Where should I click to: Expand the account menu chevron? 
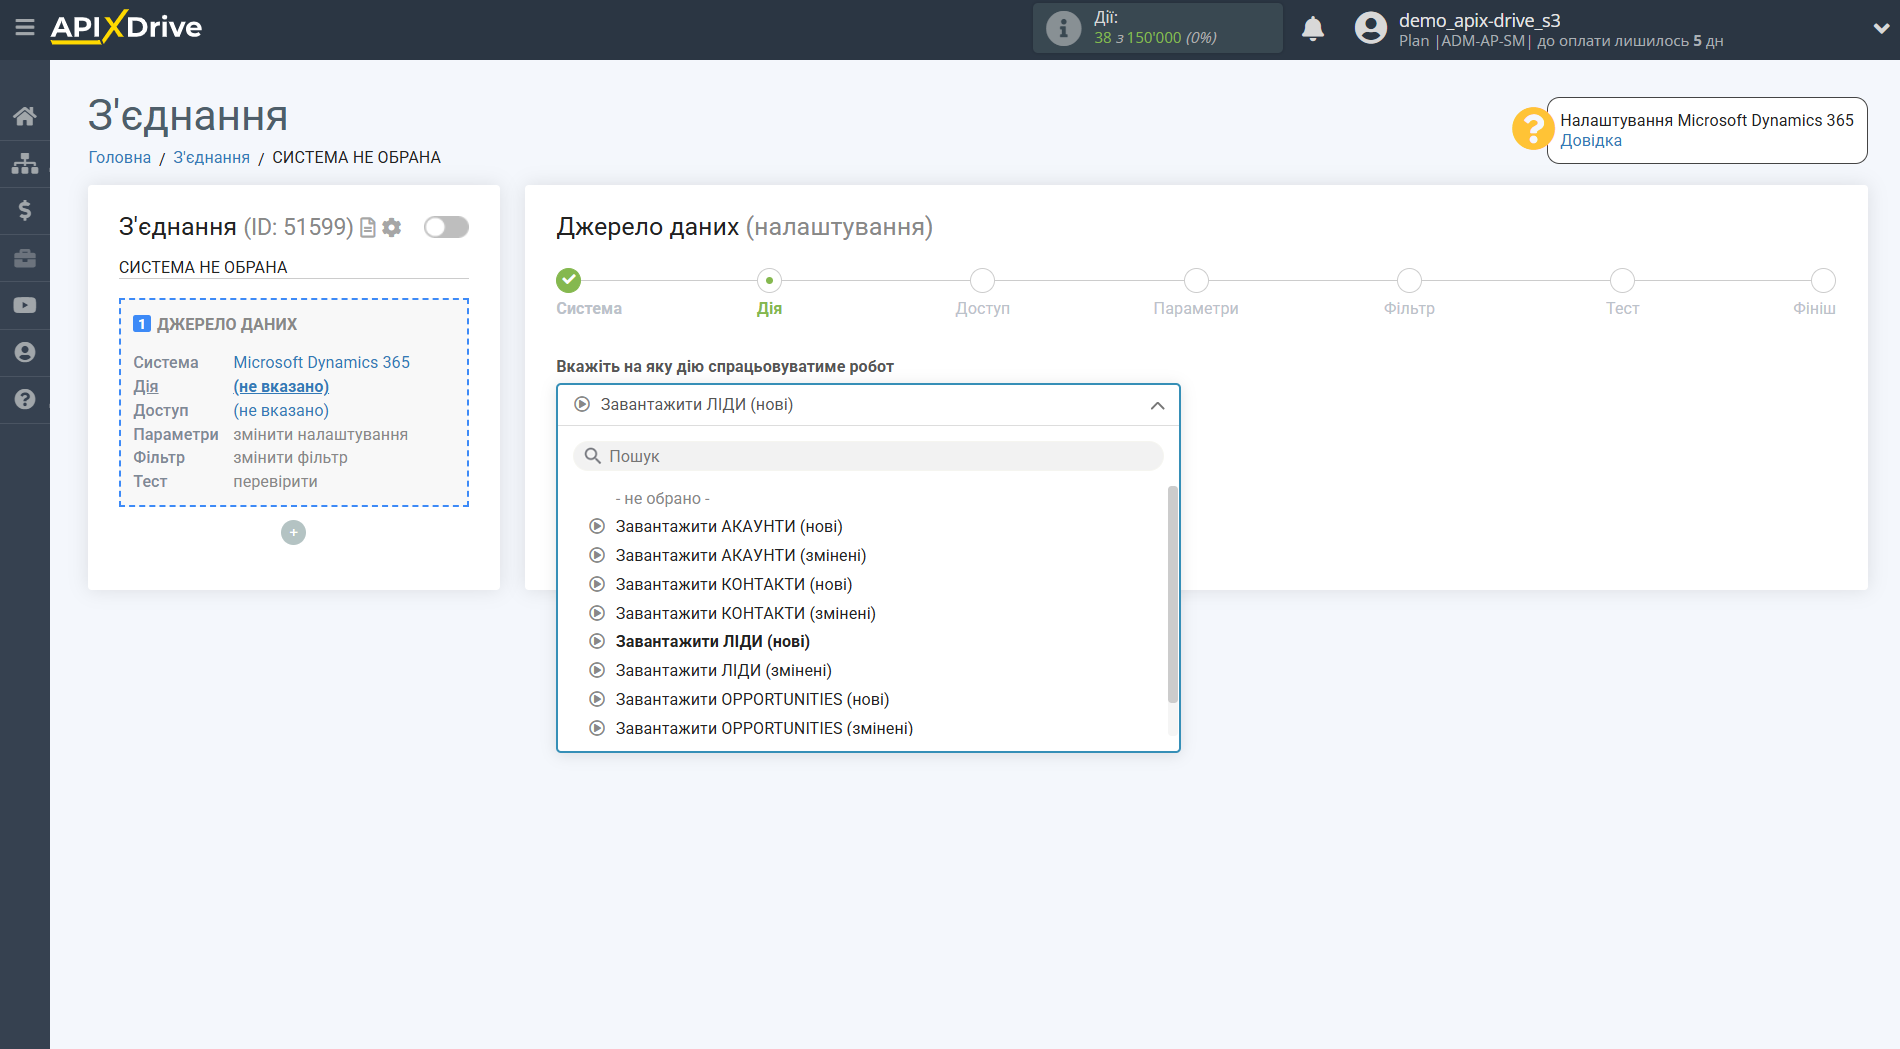1880,29
